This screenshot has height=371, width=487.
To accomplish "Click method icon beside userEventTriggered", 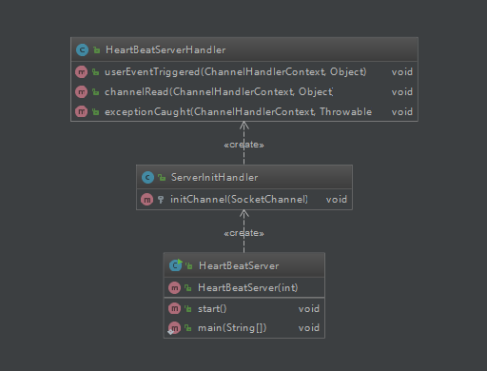I will pyautogui.click(x=81, y=72).
